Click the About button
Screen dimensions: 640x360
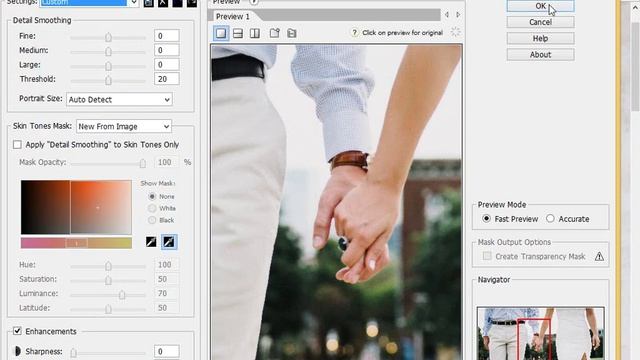tap(540, 55)
